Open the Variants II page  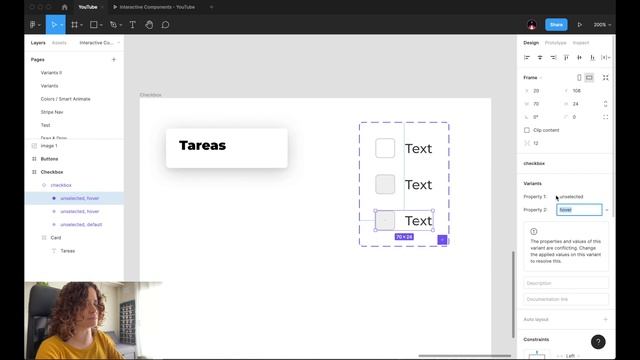[51, 73]
